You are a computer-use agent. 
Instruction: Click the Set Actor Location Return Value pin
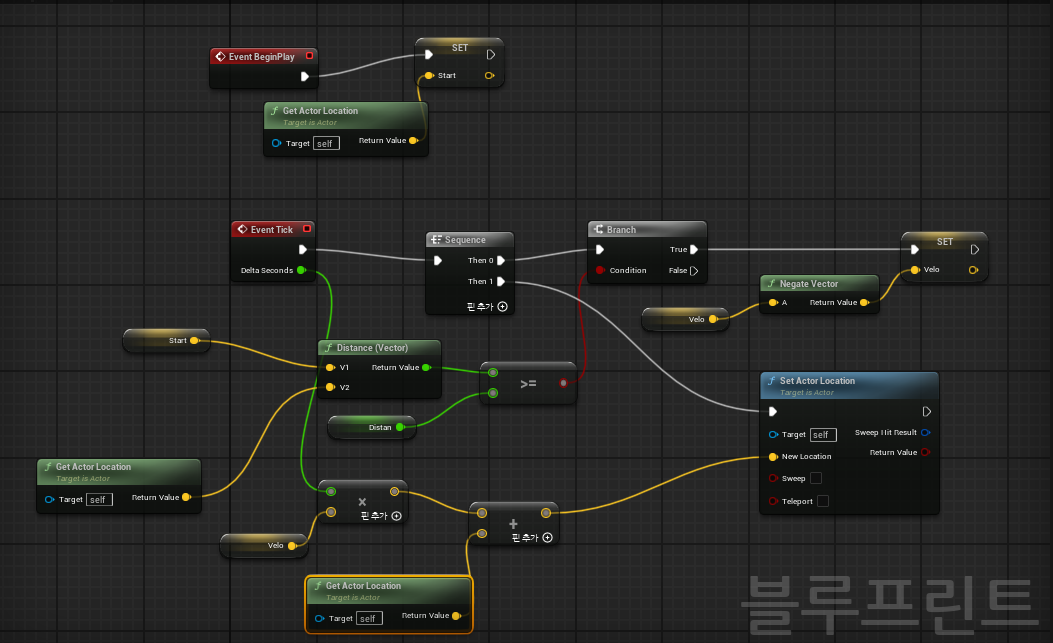925,452
